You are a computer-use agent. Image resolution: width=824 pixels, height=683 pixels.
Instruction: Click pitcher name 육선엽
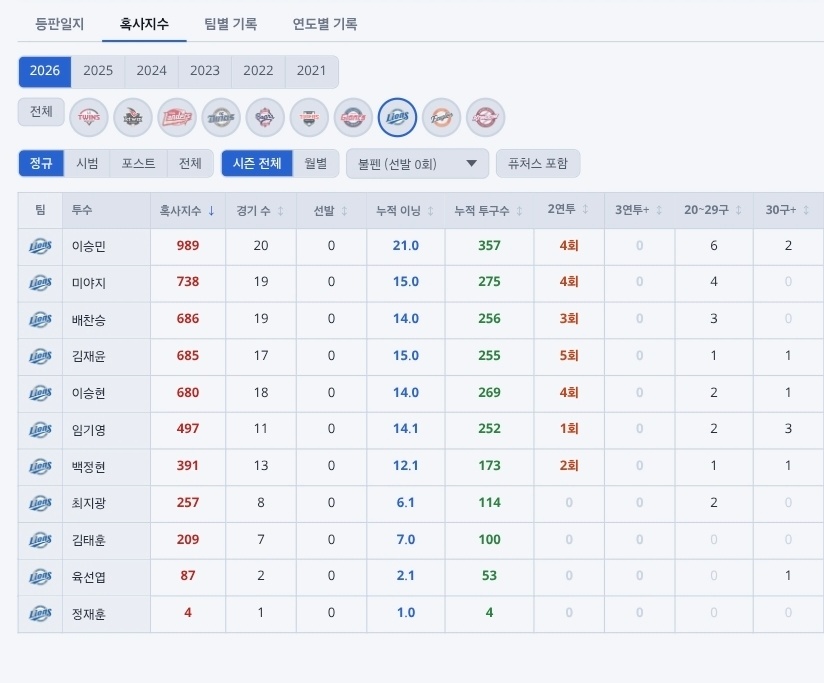(89, 577)
